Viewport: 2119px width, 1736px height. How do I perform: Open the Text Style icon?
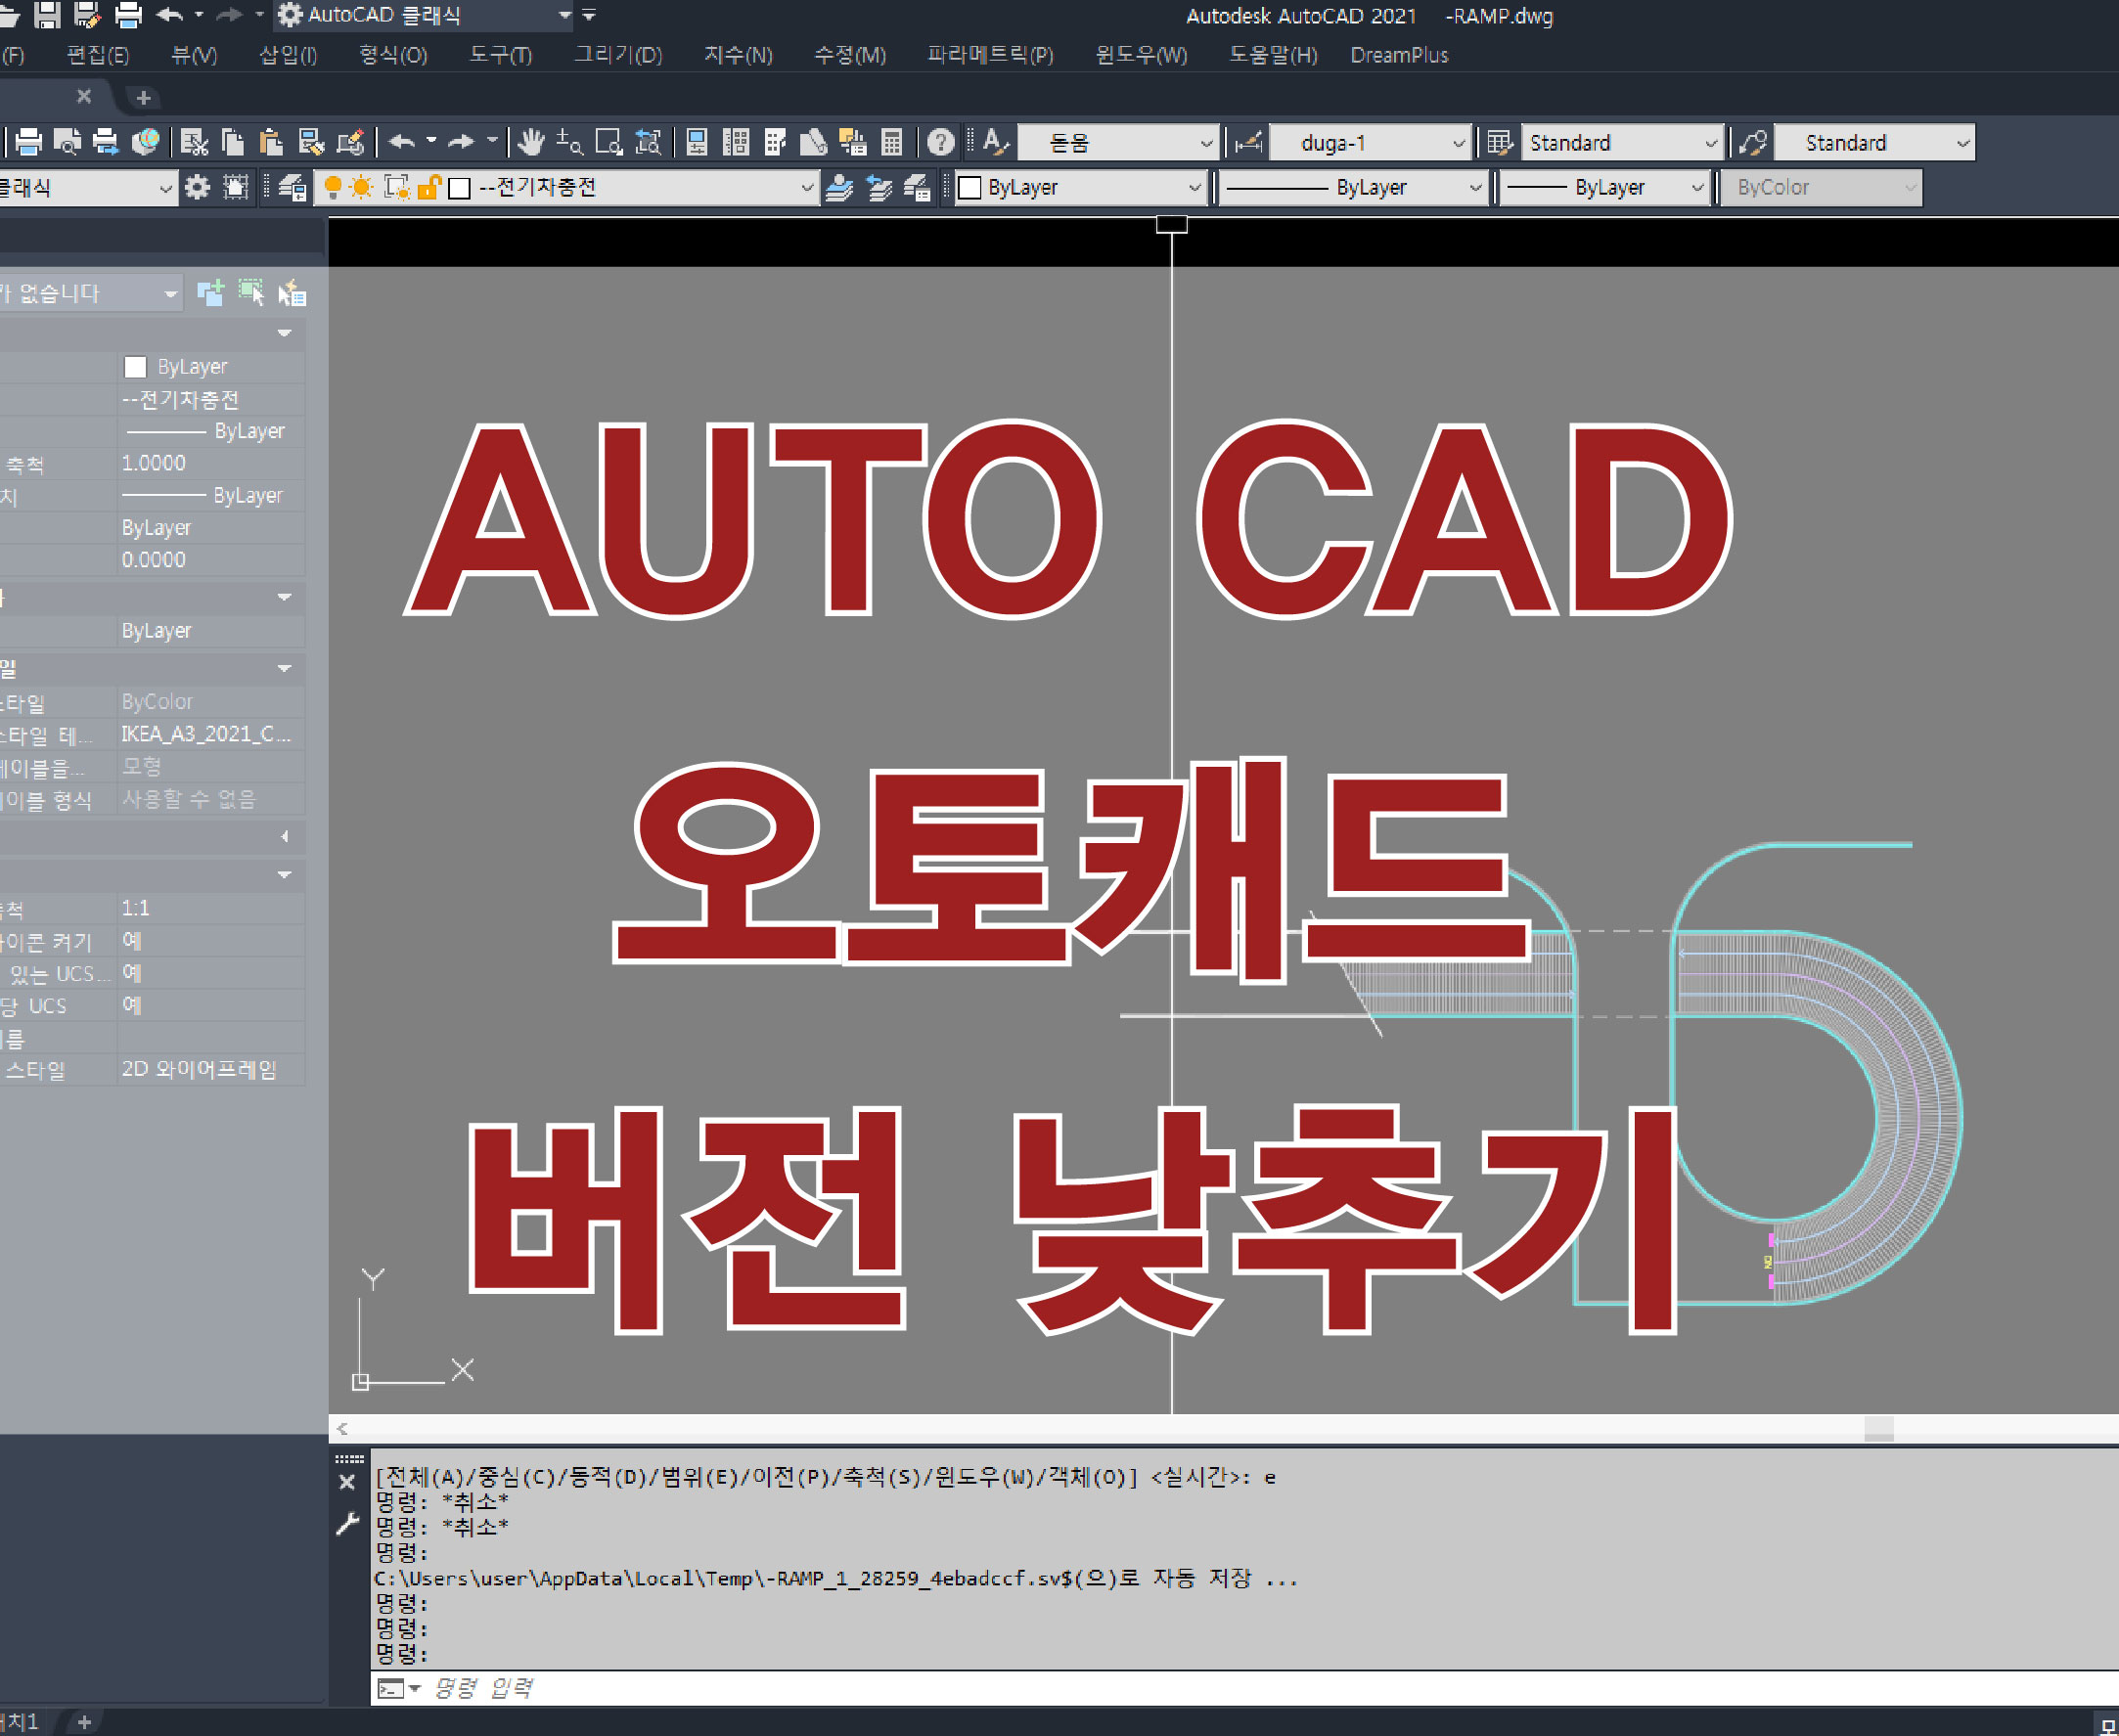pos(995,143)
